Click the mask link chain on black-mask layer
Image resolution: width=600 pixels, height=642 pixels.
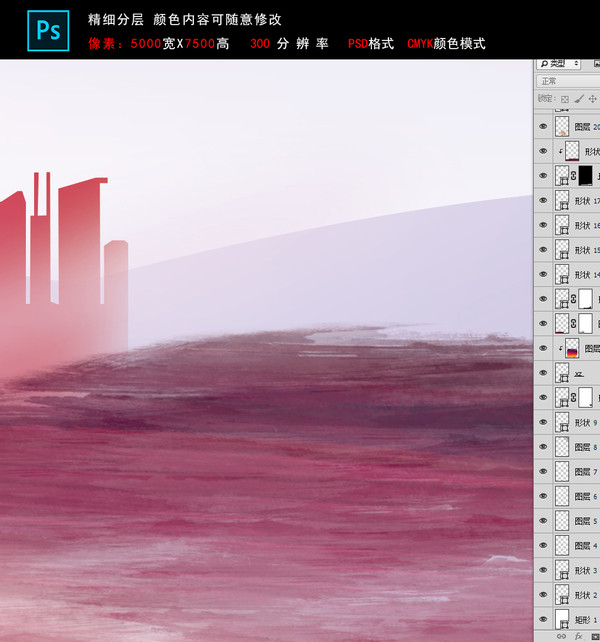pyautogui.click(x=573, y=176)
